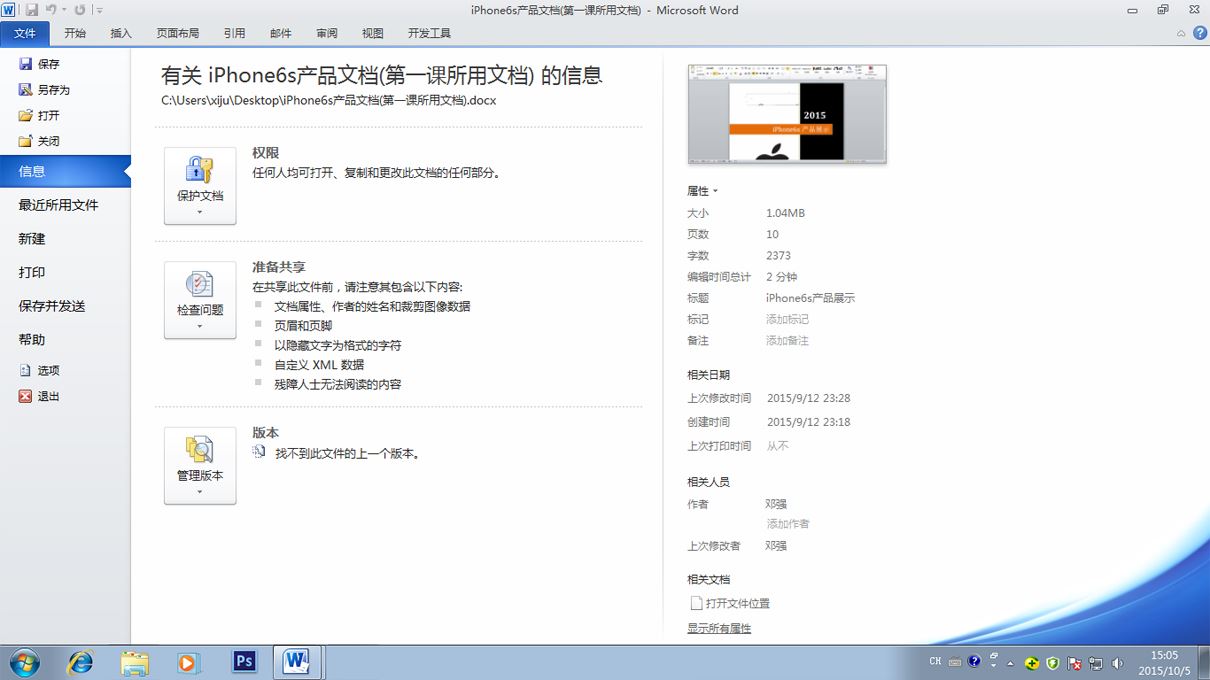Click the Redo icon in the title bar

coord(79,10)
